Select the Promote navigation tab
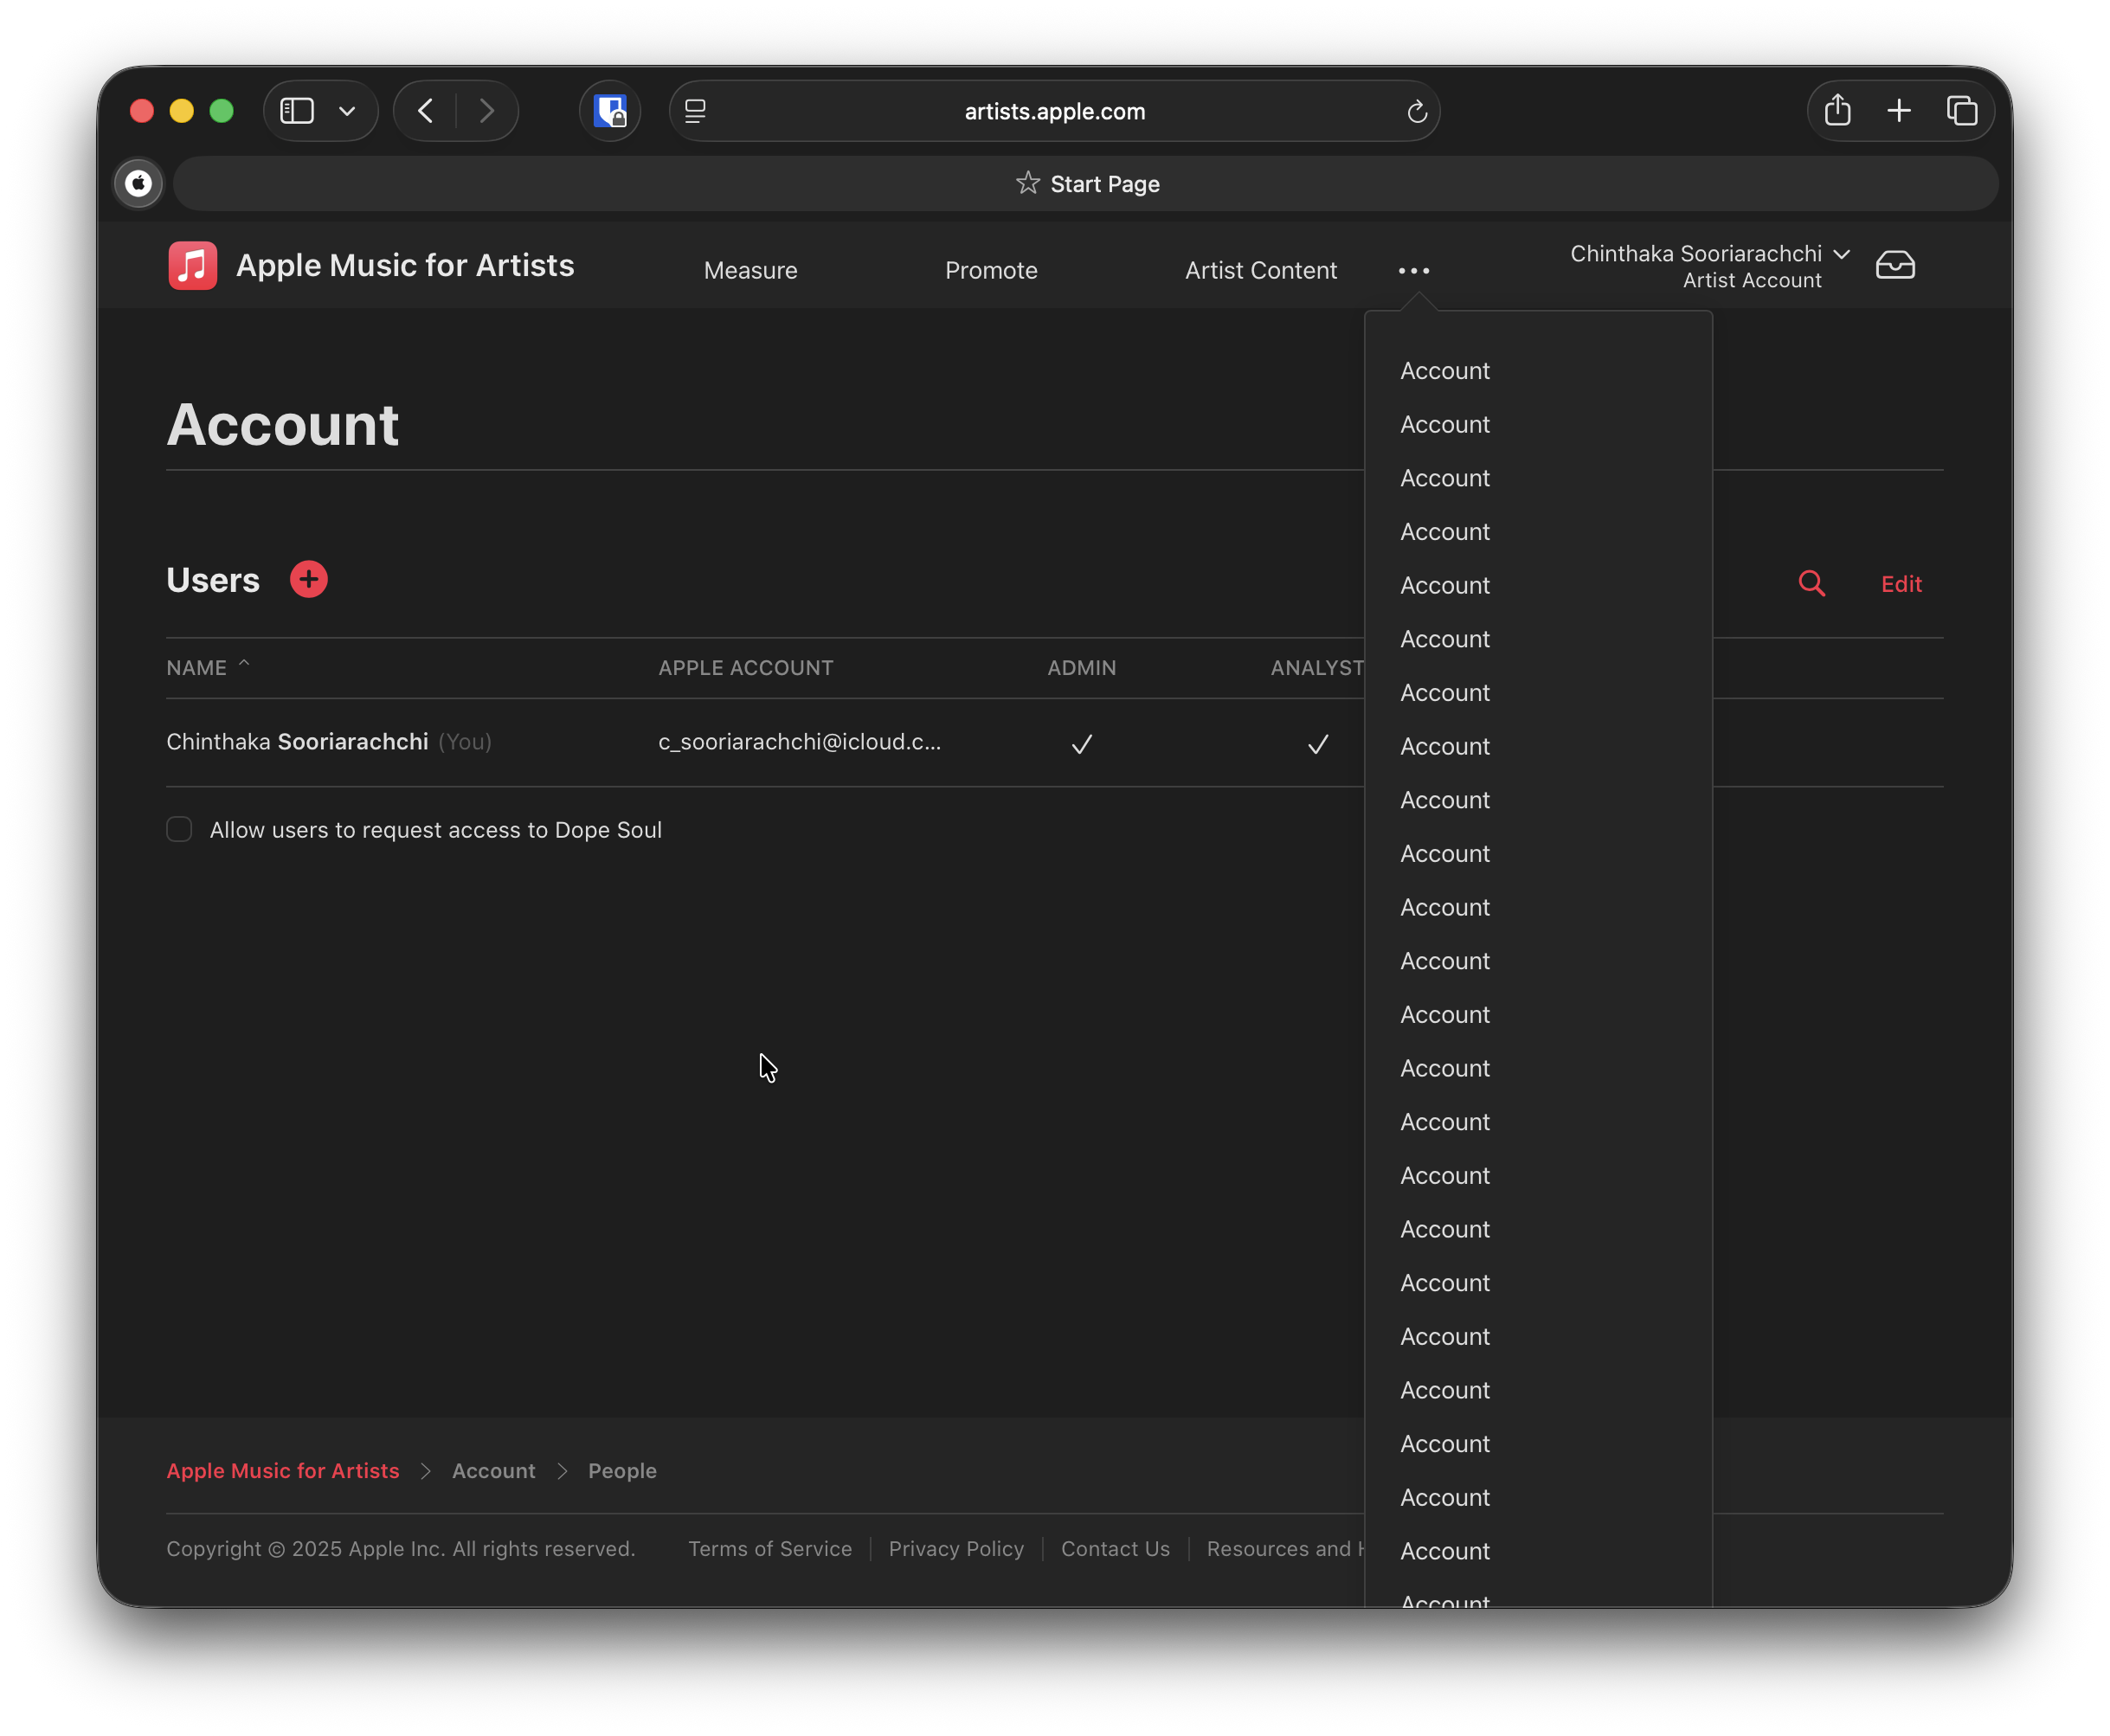 pyautogui.click(x=990, y=271)
